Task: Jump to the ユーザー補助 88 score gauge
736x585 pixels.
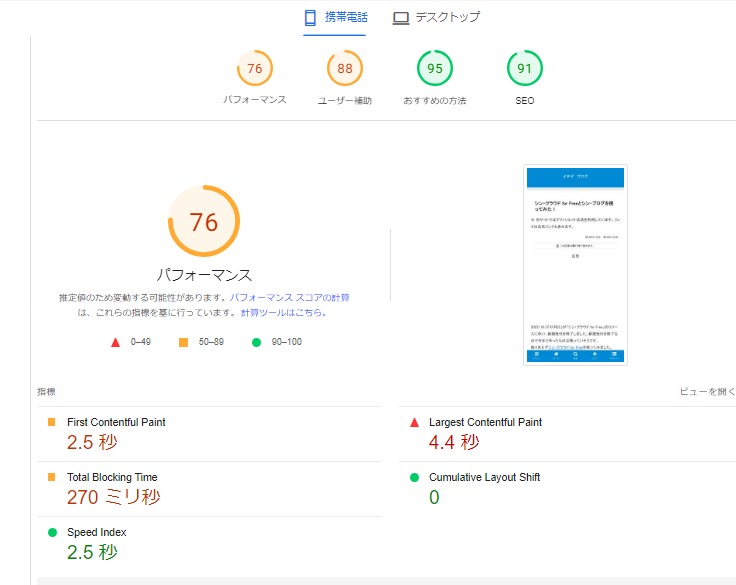Action: 345,69
